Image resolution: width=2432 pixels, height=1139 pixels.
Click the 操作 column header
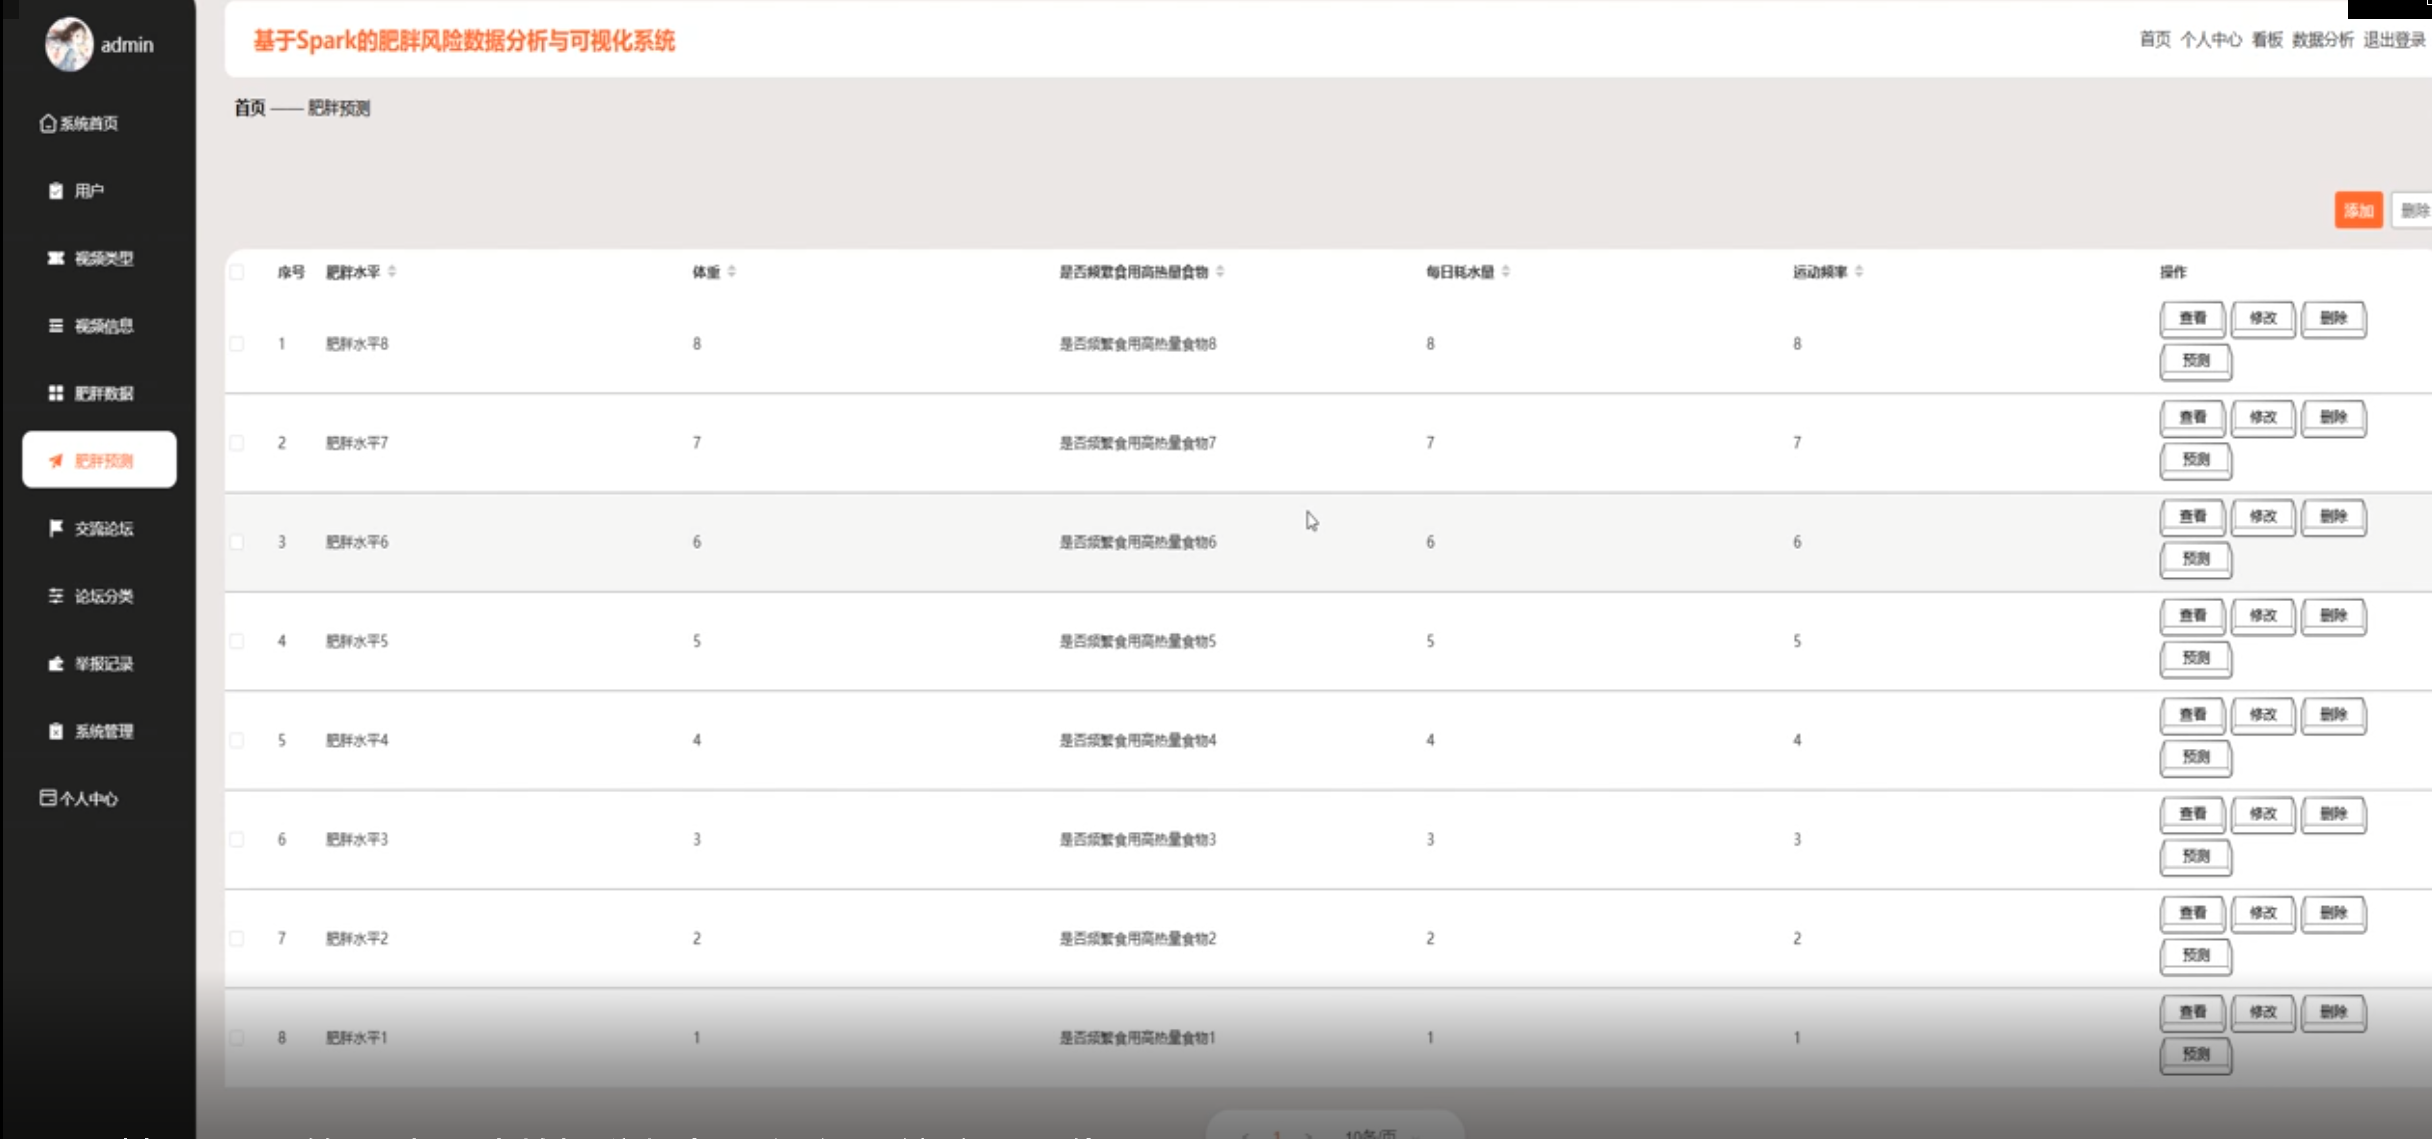[x=2173, y=272]
